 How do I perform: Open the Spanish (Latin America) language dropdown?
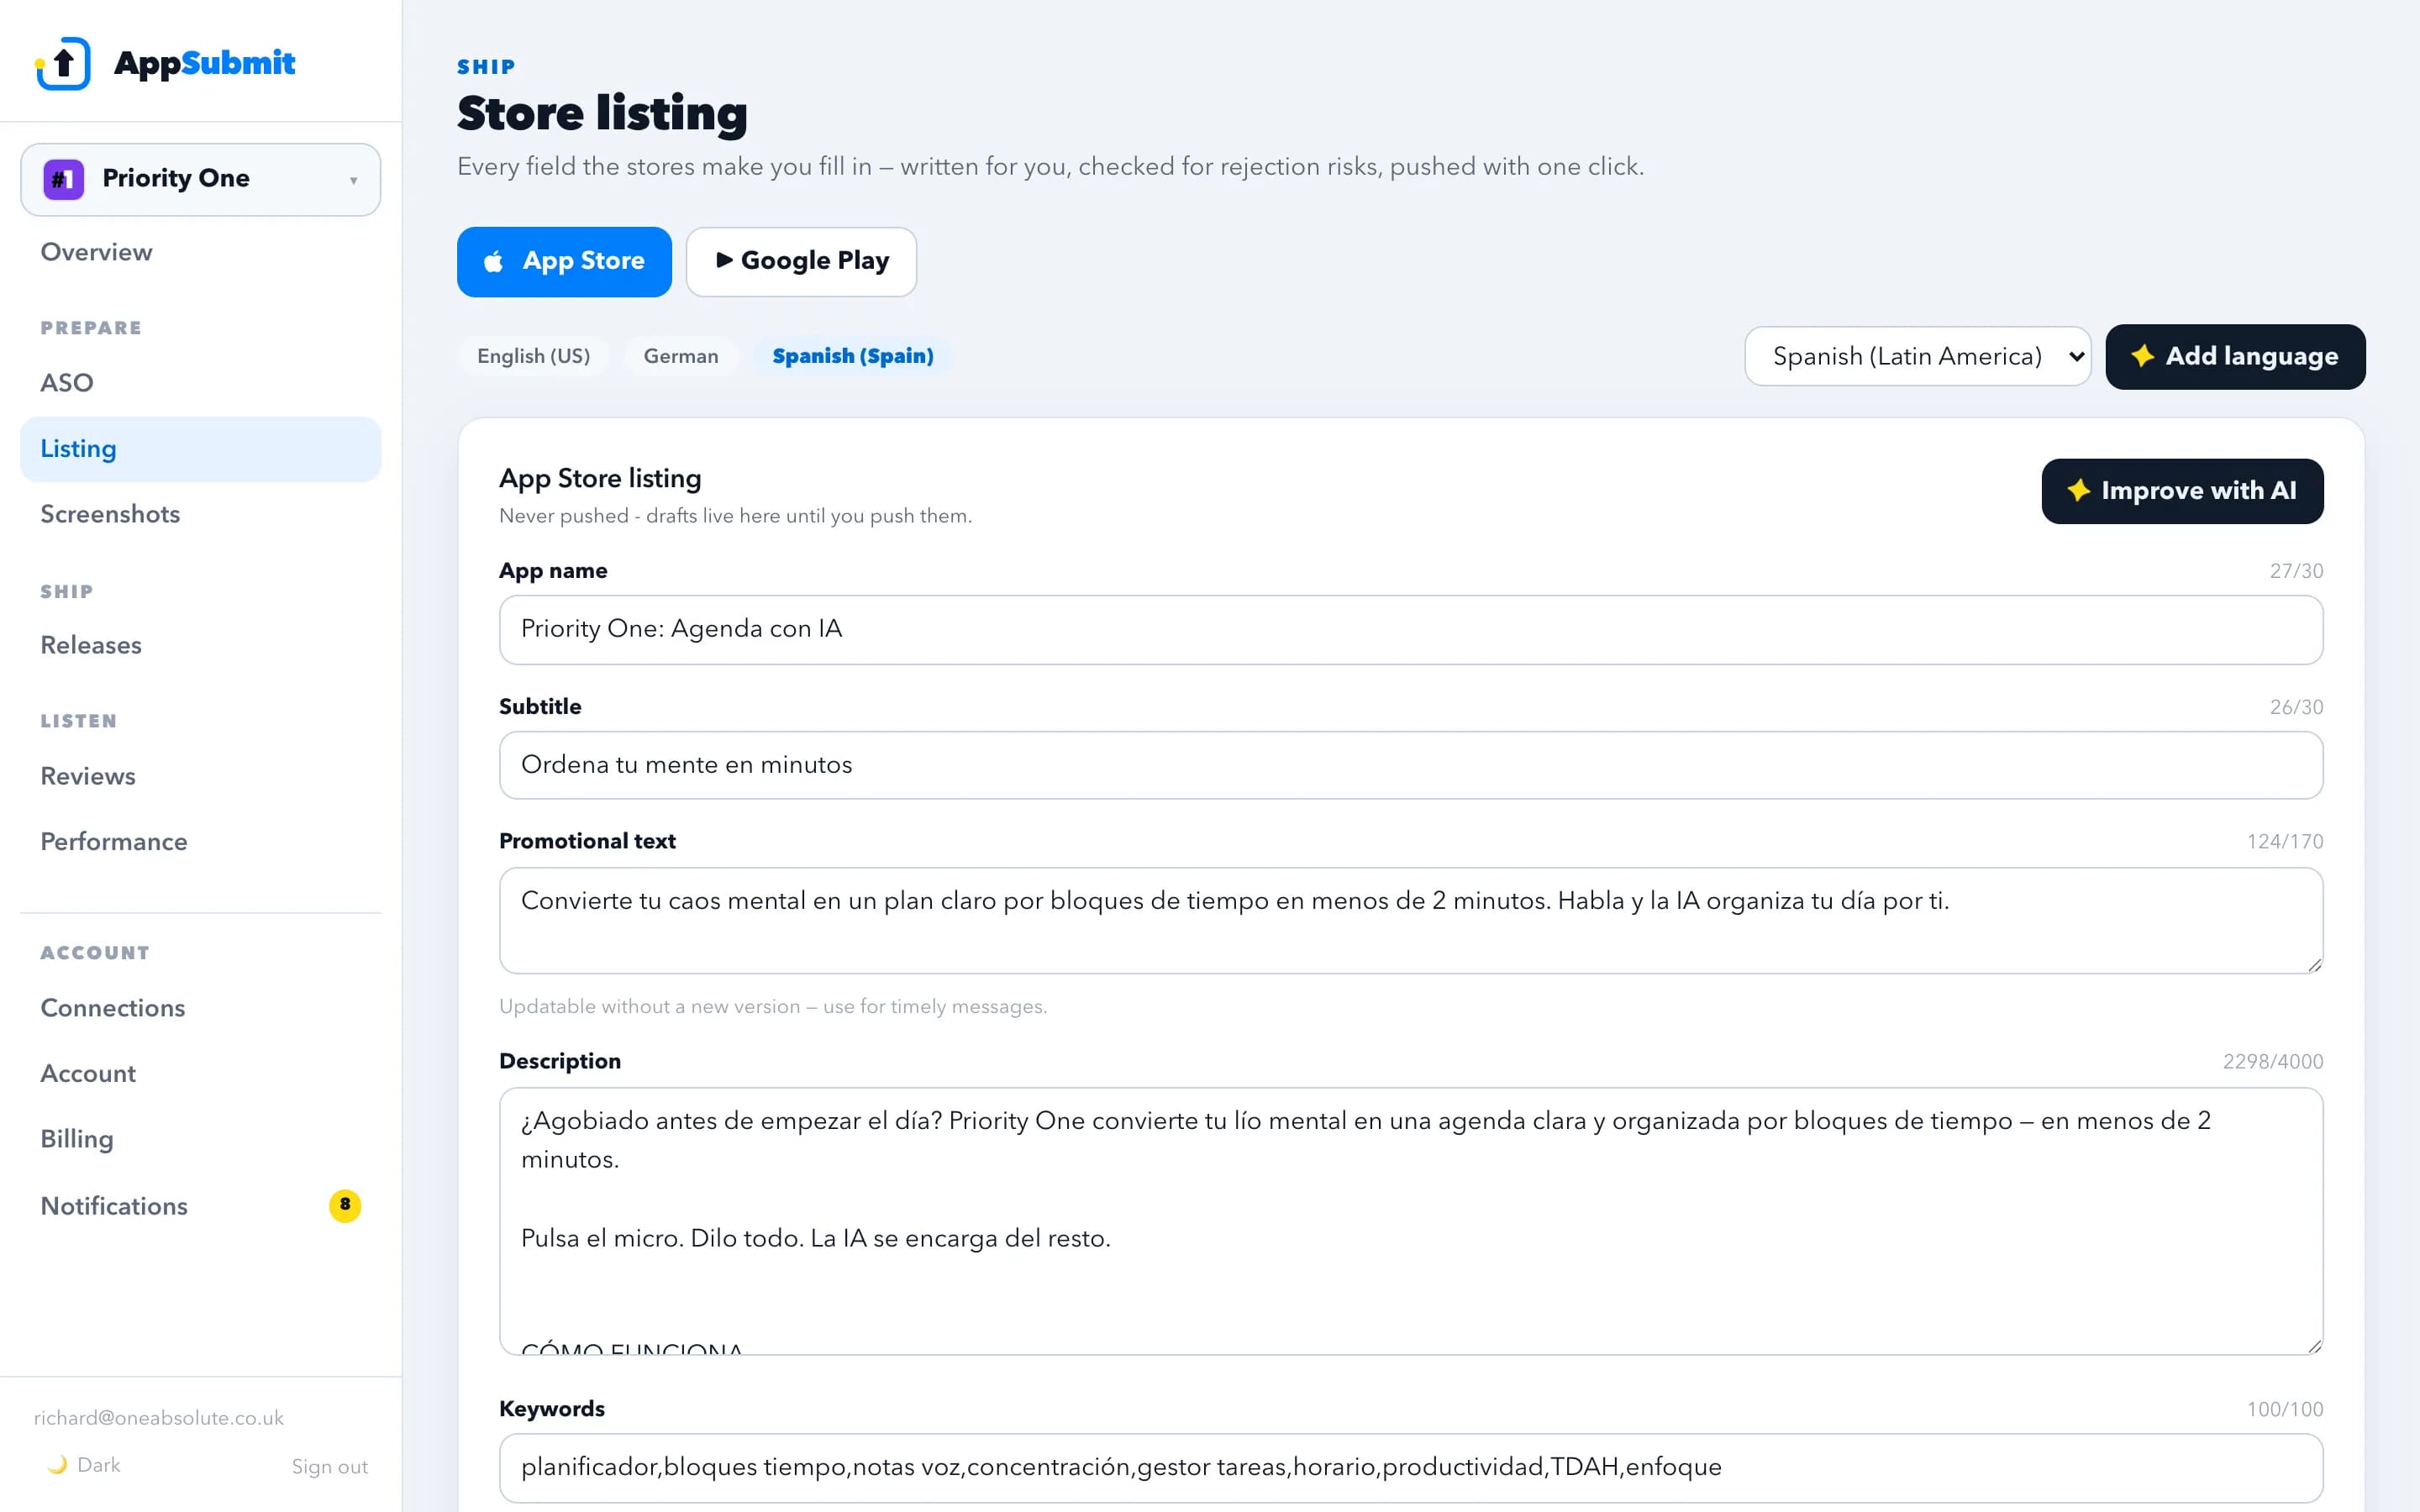(x=1917, y=356)
